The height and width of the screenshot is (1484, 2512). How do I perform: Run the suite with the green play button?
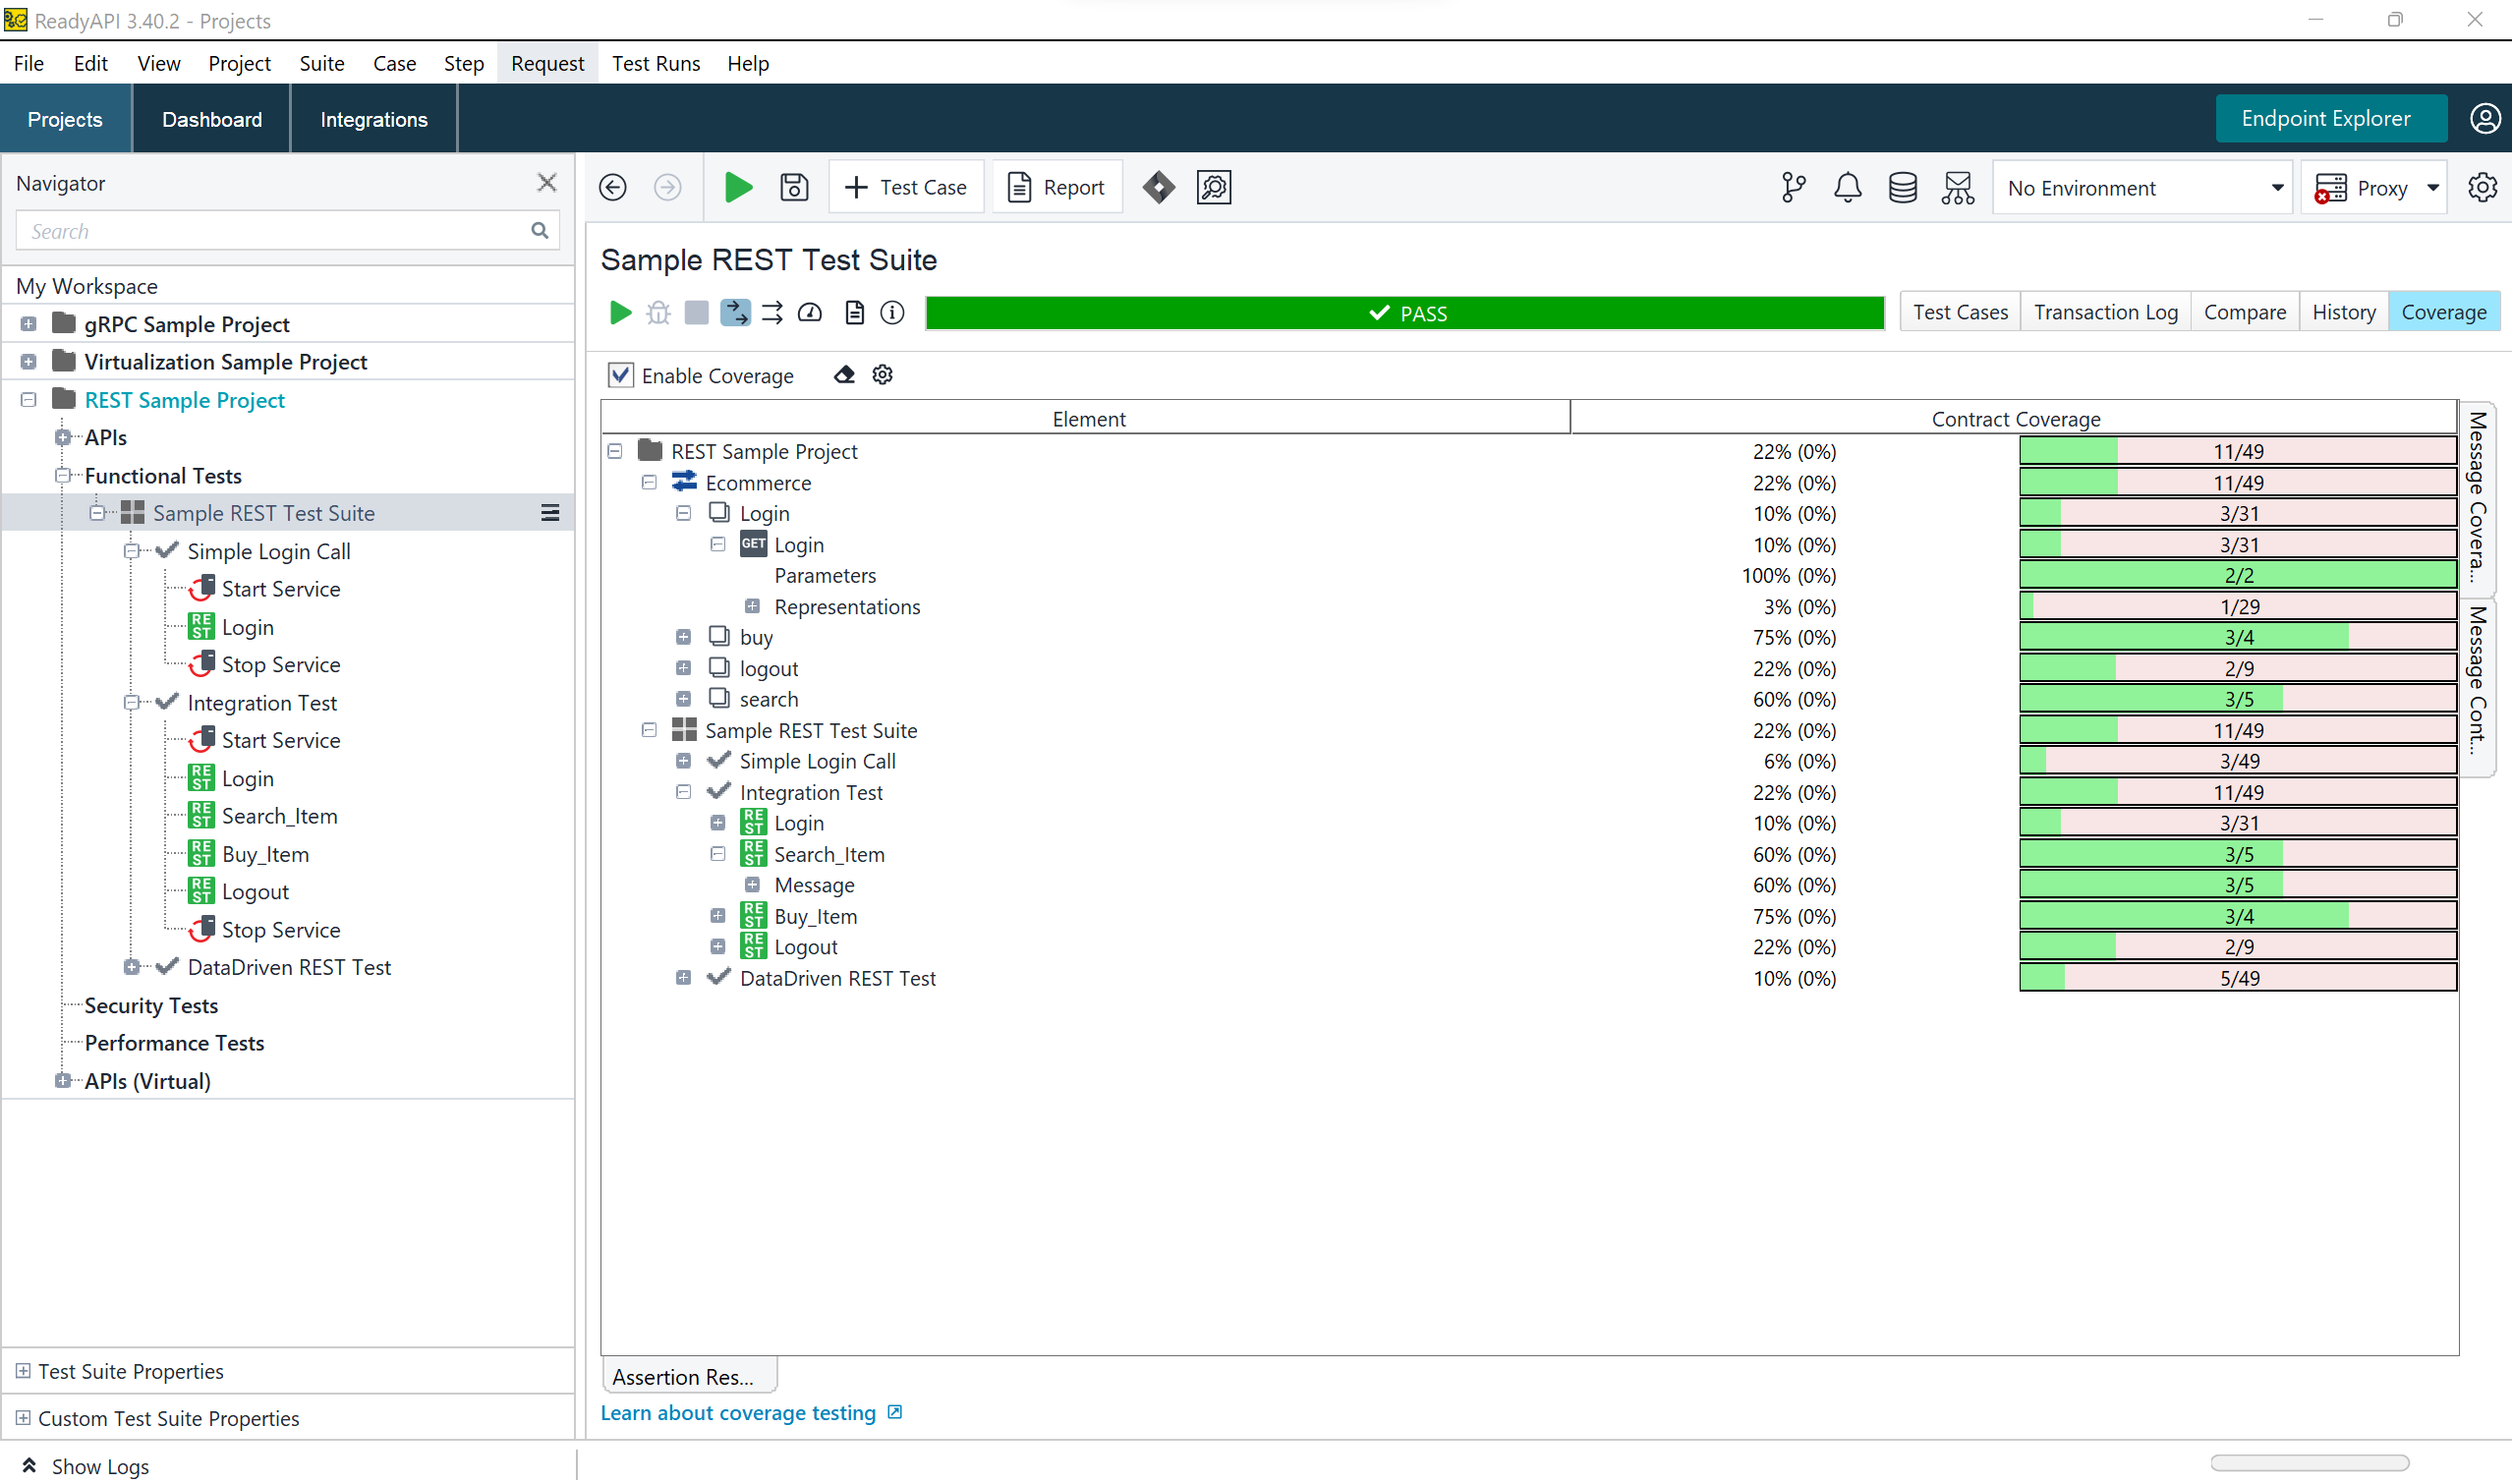coord(620,313)
